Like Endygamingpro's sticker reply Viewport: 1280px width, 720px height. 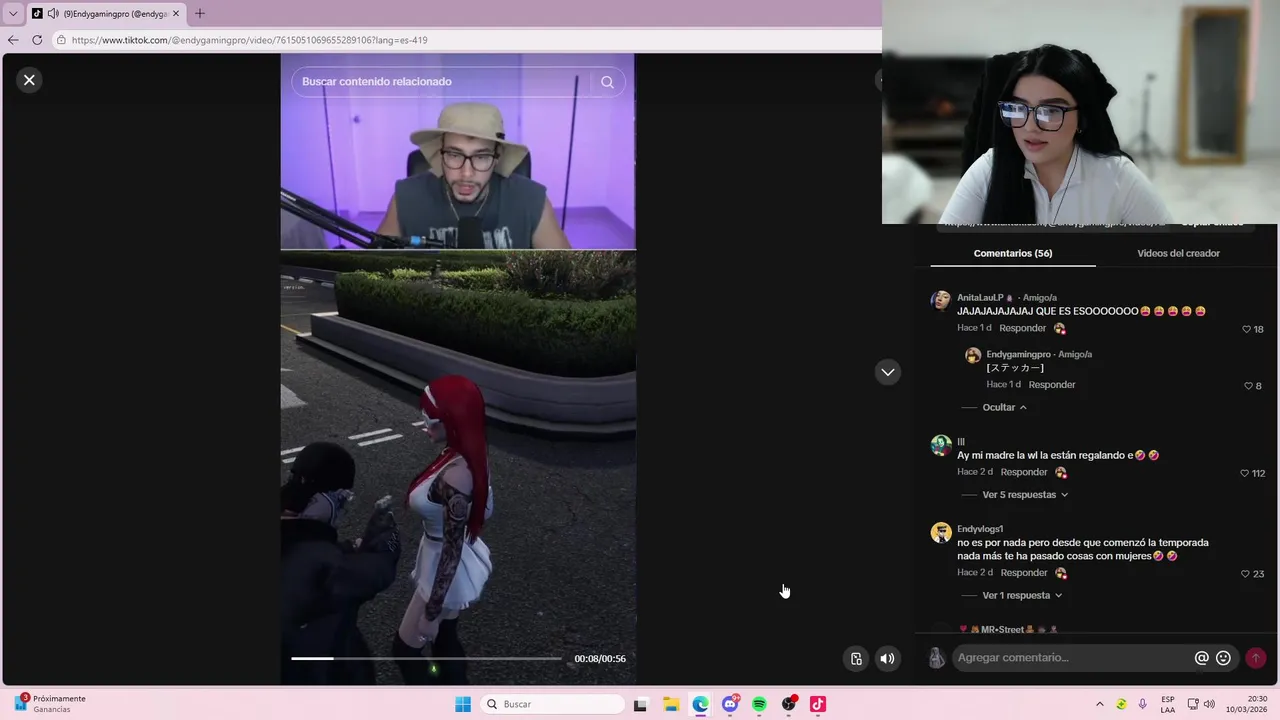click(1248, 386)
